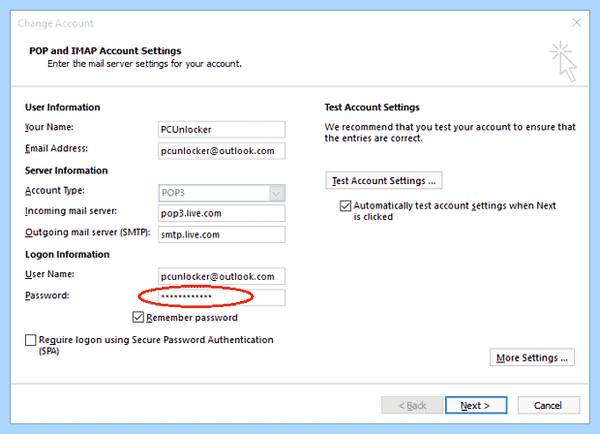Click the Outgoing mail server SMTP field

pos(222,234)
